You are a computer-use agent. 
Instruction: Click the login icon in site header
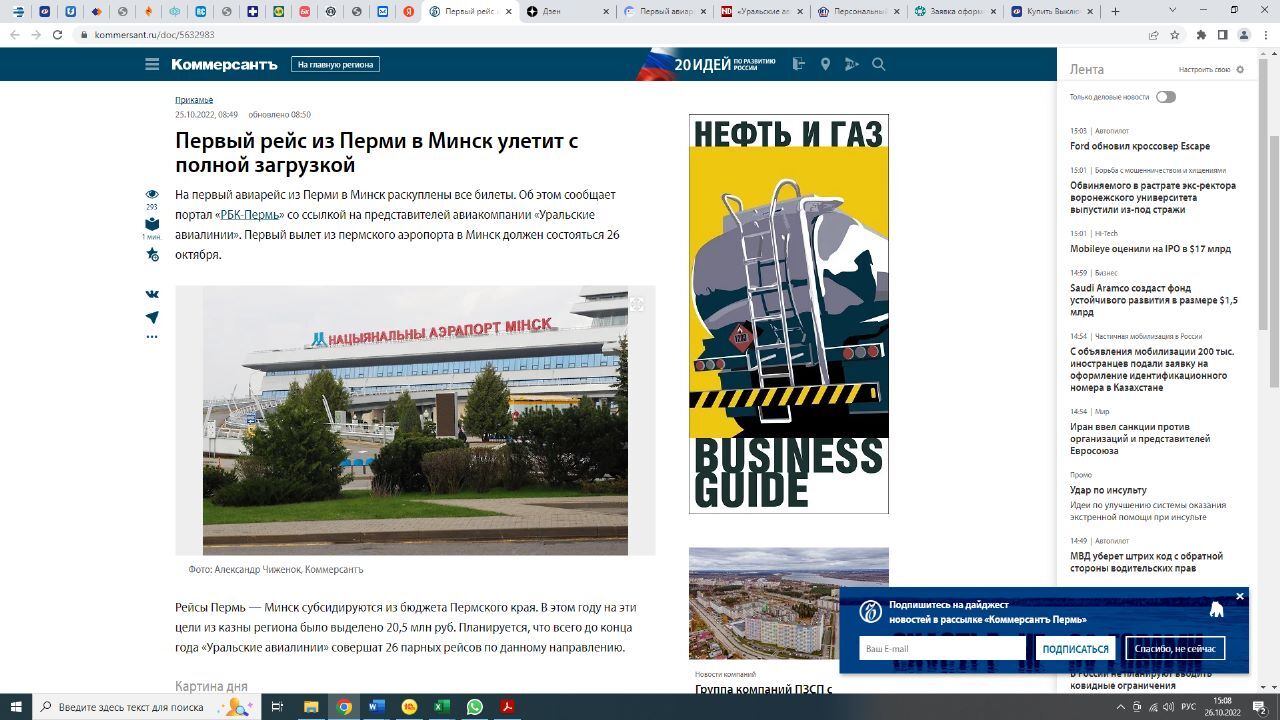(798, 64)
